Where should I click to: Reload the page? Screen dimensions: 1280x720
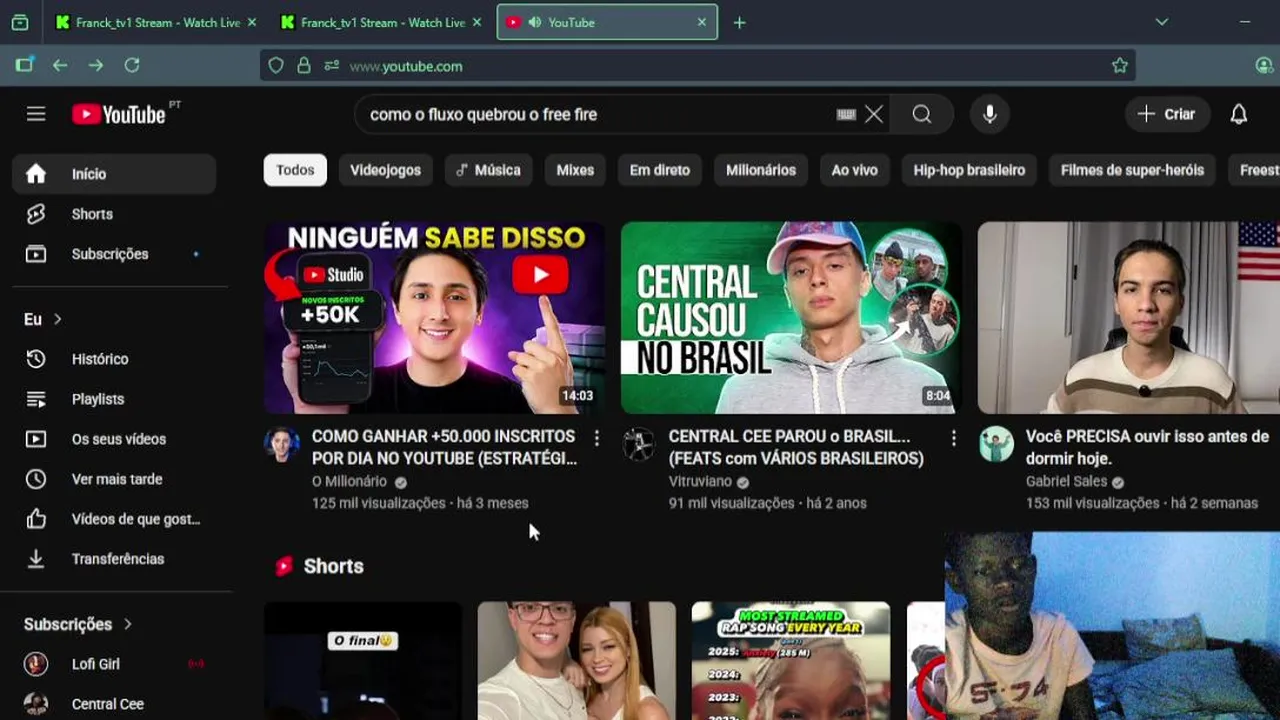132,65
